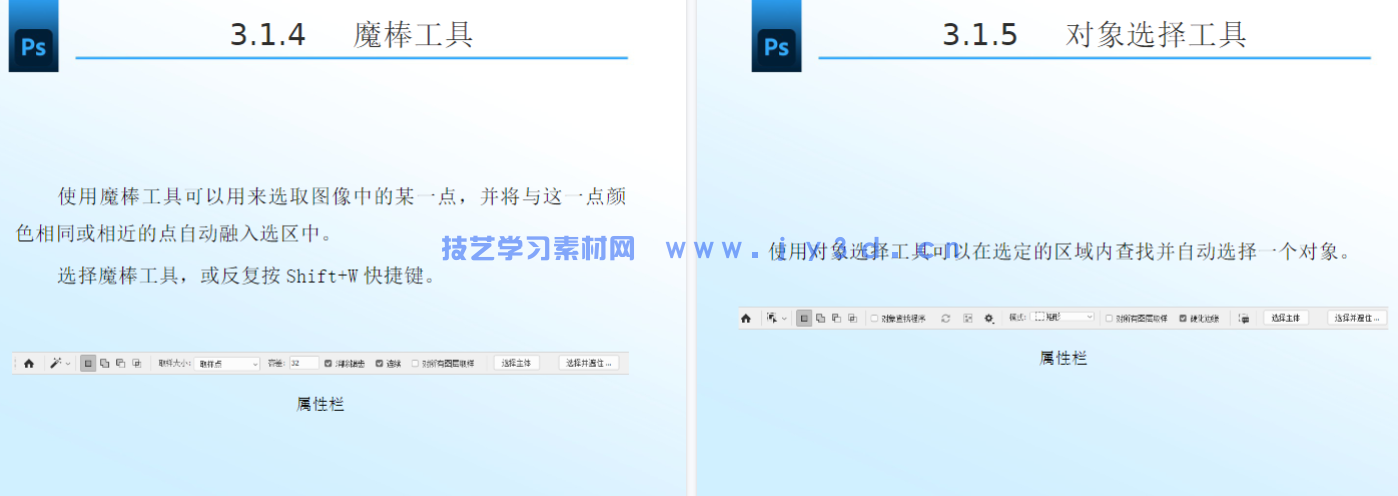The image size is (1398, 496).
Task: Choose Subtract from Selection in Magic Wand bar
Action: [120, 364]
